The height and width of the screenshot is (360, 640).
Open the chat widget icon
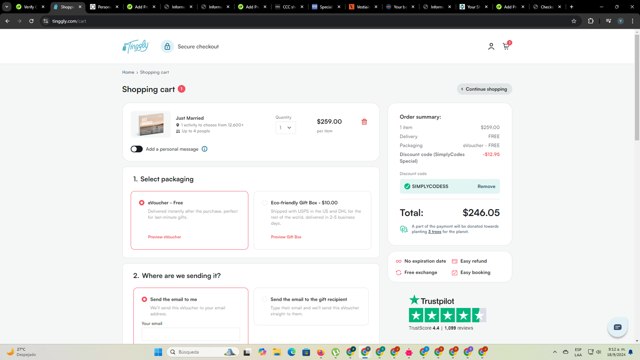tap(617, 327)
